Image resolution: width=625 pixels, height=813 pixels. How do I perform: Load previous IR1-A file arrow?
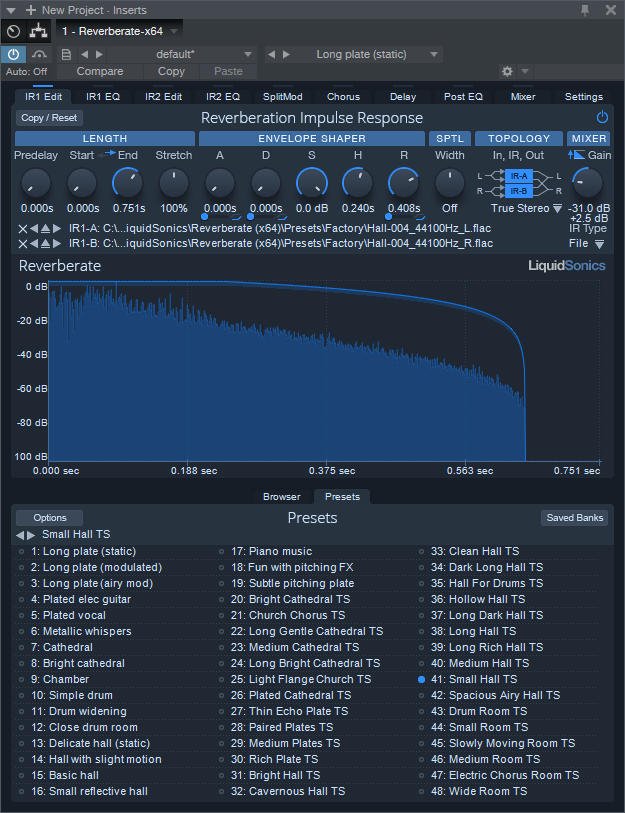pos(34,228)
